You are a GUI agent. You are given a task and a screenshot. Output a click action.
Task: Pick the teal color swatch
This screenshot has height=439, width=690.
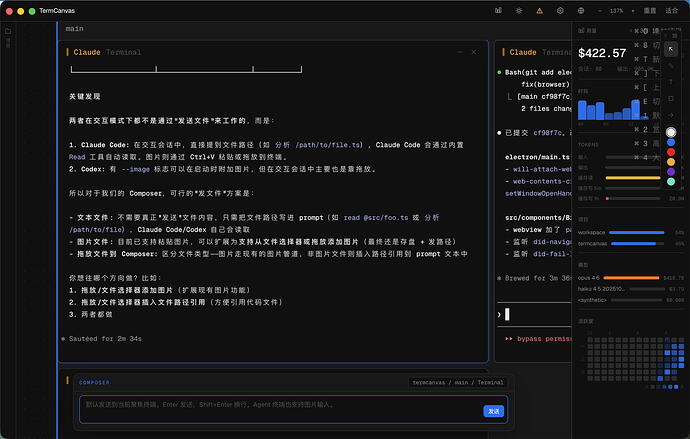[671, 182]
